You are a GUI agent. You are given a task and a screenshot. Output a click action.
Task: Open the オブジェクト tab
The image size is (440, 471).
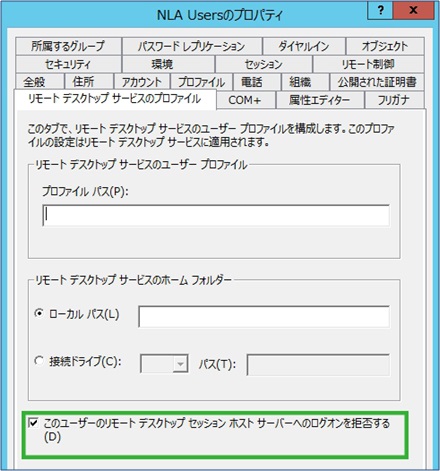point(385,46)
